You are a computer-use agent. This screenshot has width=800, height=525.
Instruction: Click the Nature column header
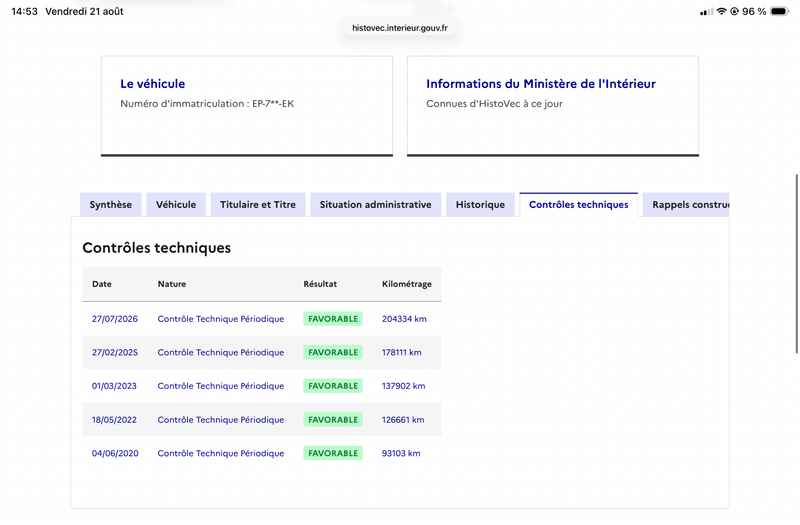[x=171, y=284]
